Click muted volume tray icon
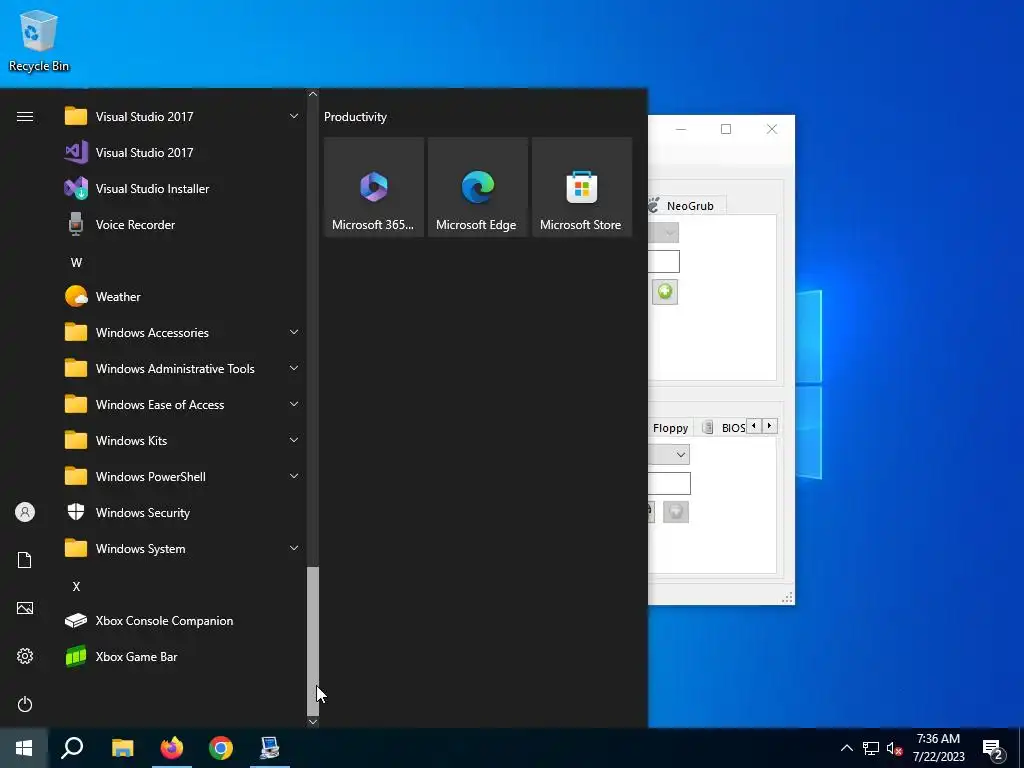The image size is (1024, 768). tap(894, 748)
